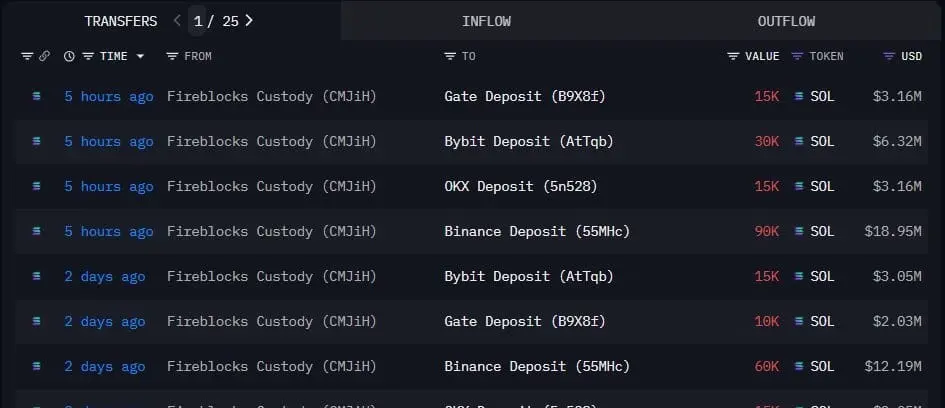Click the page number 1 input field

point(197,21)
